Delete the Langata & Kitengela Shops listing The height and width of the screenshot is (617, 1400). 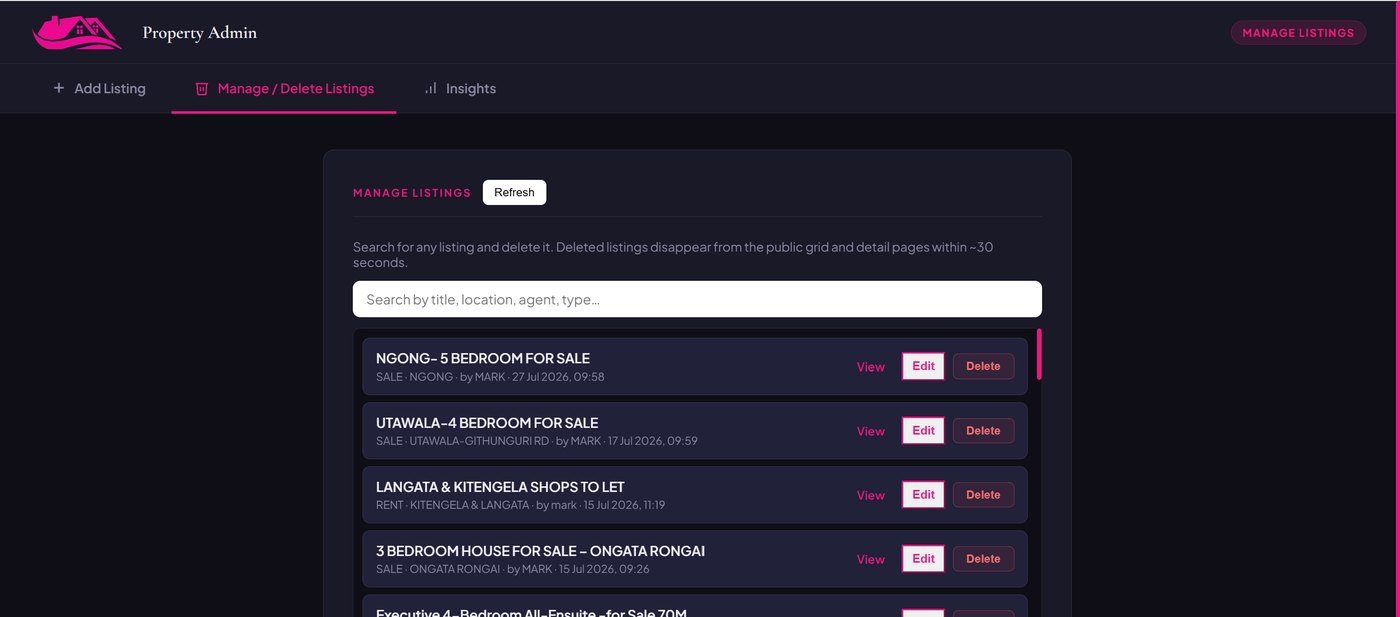coord(983,494)
